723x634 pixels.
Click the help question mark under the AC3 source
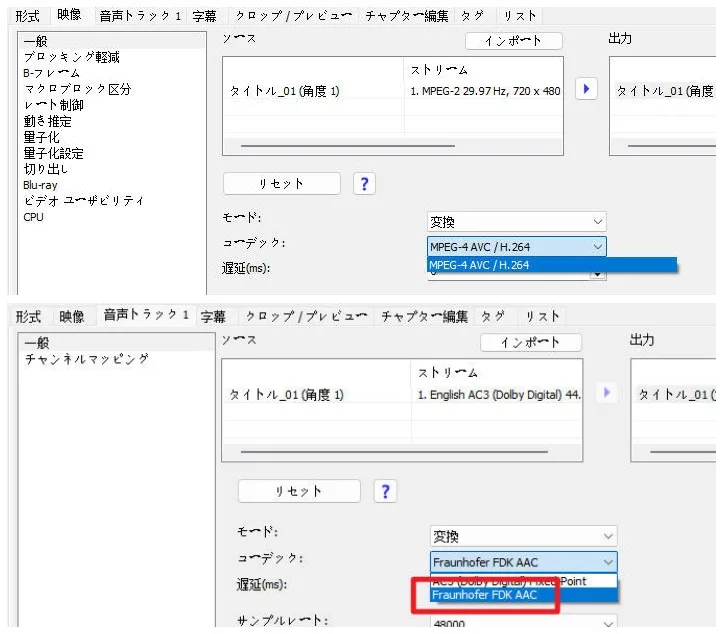point(385,491)
